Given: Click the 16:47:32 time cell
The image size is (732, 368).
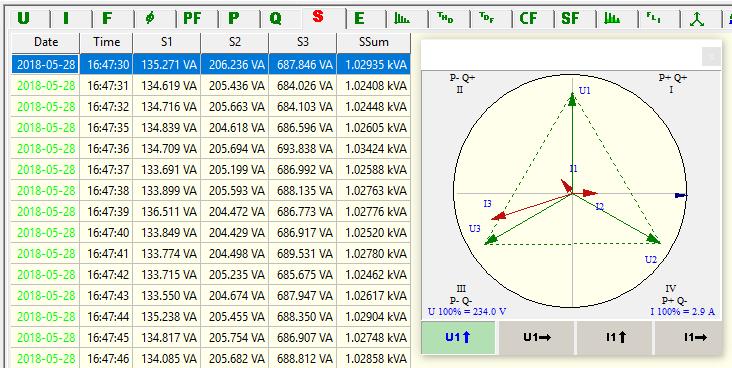Looking at the screenshot, I should 106,106.
